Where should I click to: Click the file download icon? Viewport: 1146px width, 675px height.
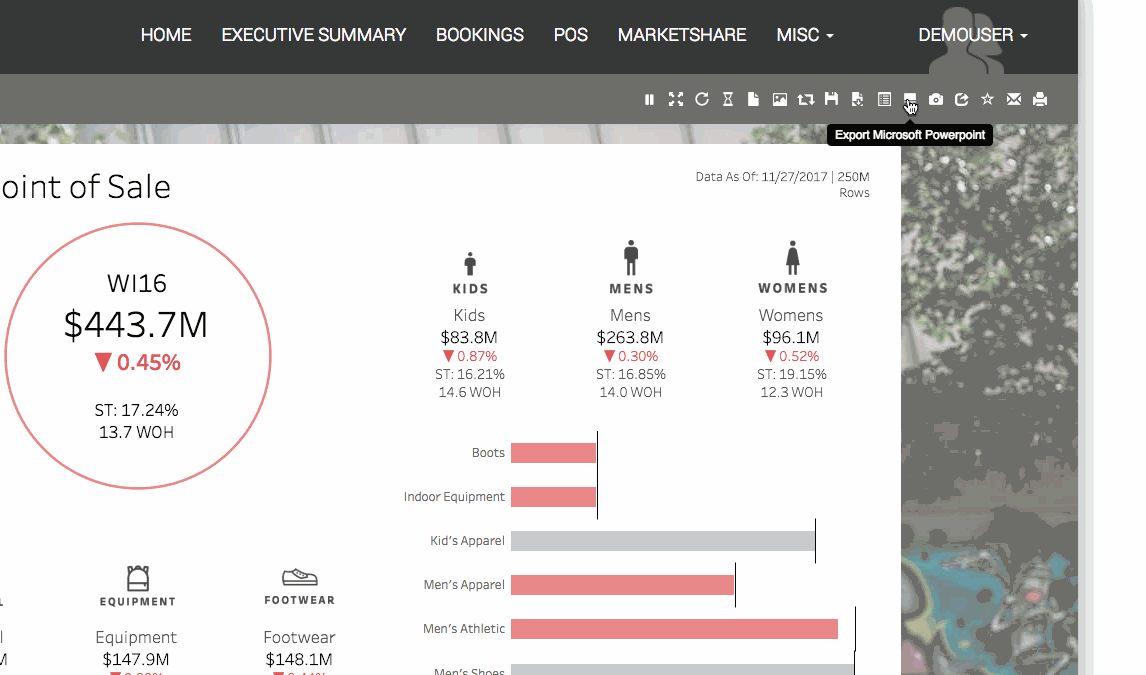tap(858, 99)
